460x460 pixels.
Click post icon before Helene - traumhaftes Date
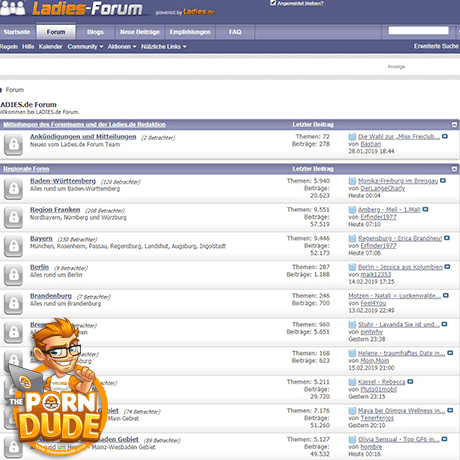pos(352,353)
